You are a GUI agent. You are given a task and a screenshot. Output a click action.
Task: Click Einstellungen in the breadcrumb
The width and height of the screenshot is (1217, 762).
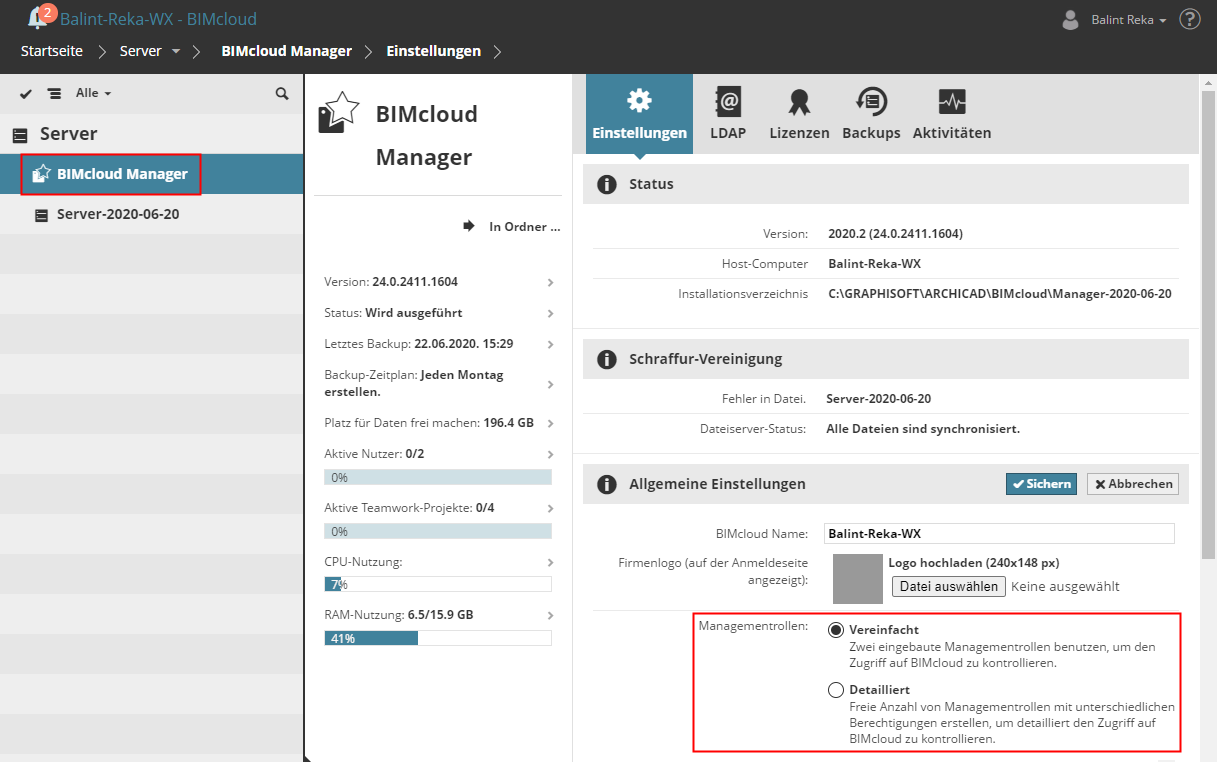(x=433, y=51)
